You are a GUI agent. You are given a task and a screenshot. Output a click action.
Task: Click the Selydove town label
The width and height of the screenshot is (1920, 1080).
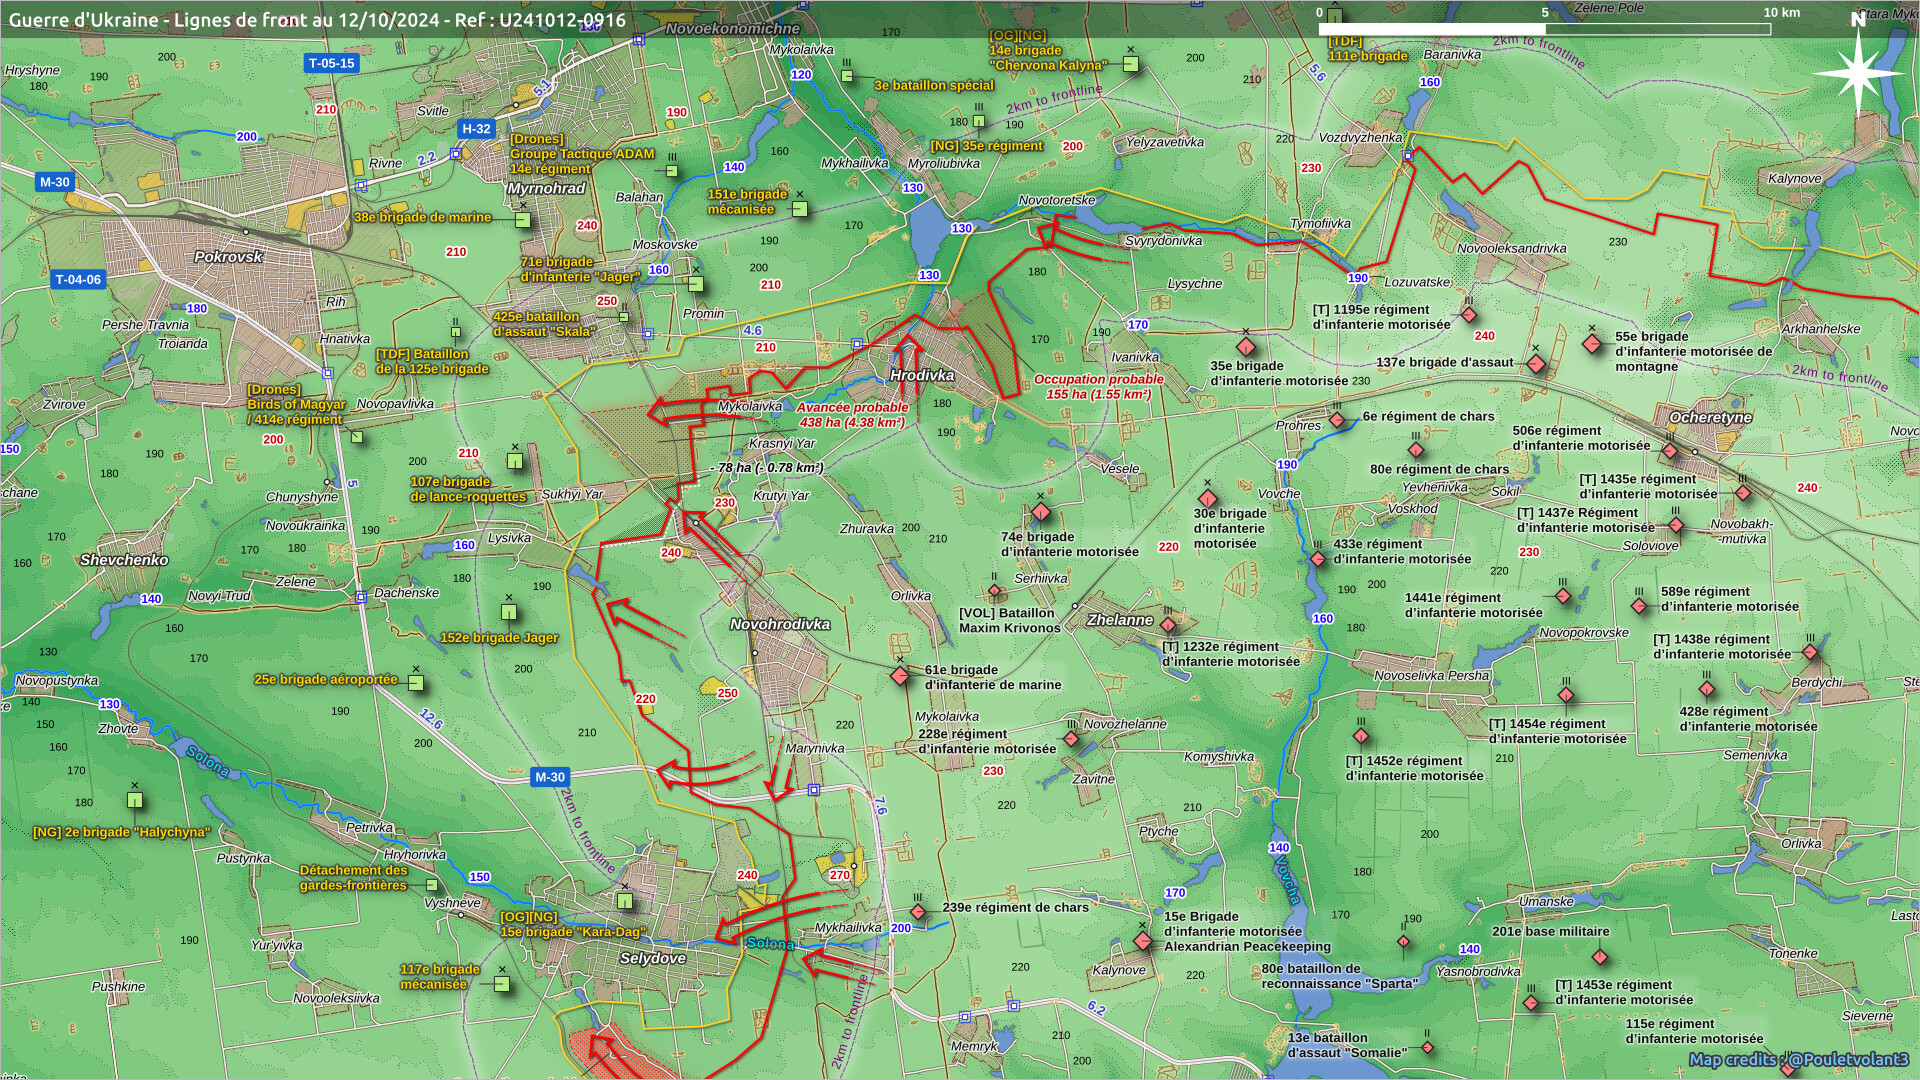pyautogui.click(x=653, y=958)
